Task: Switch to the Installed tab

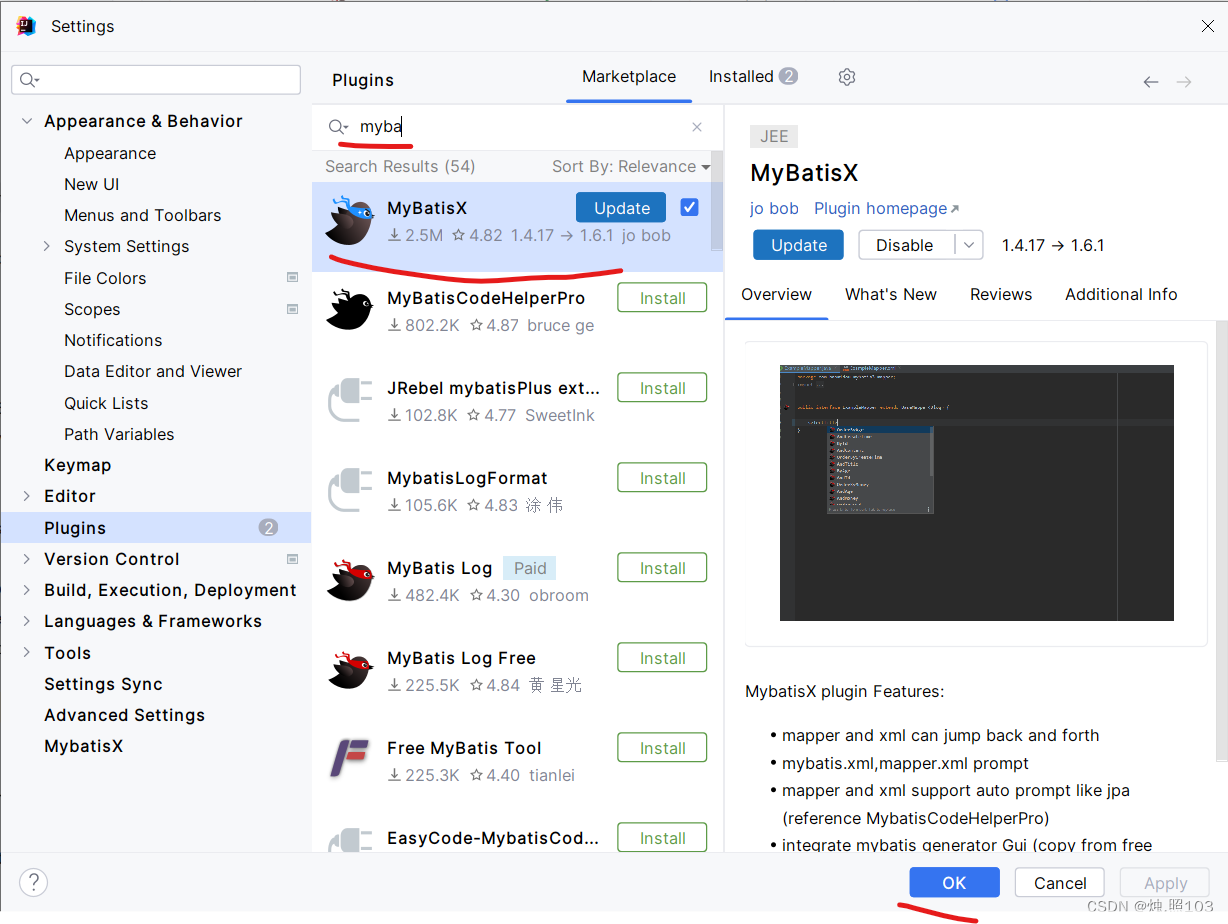Action: [x=753, y=76]
